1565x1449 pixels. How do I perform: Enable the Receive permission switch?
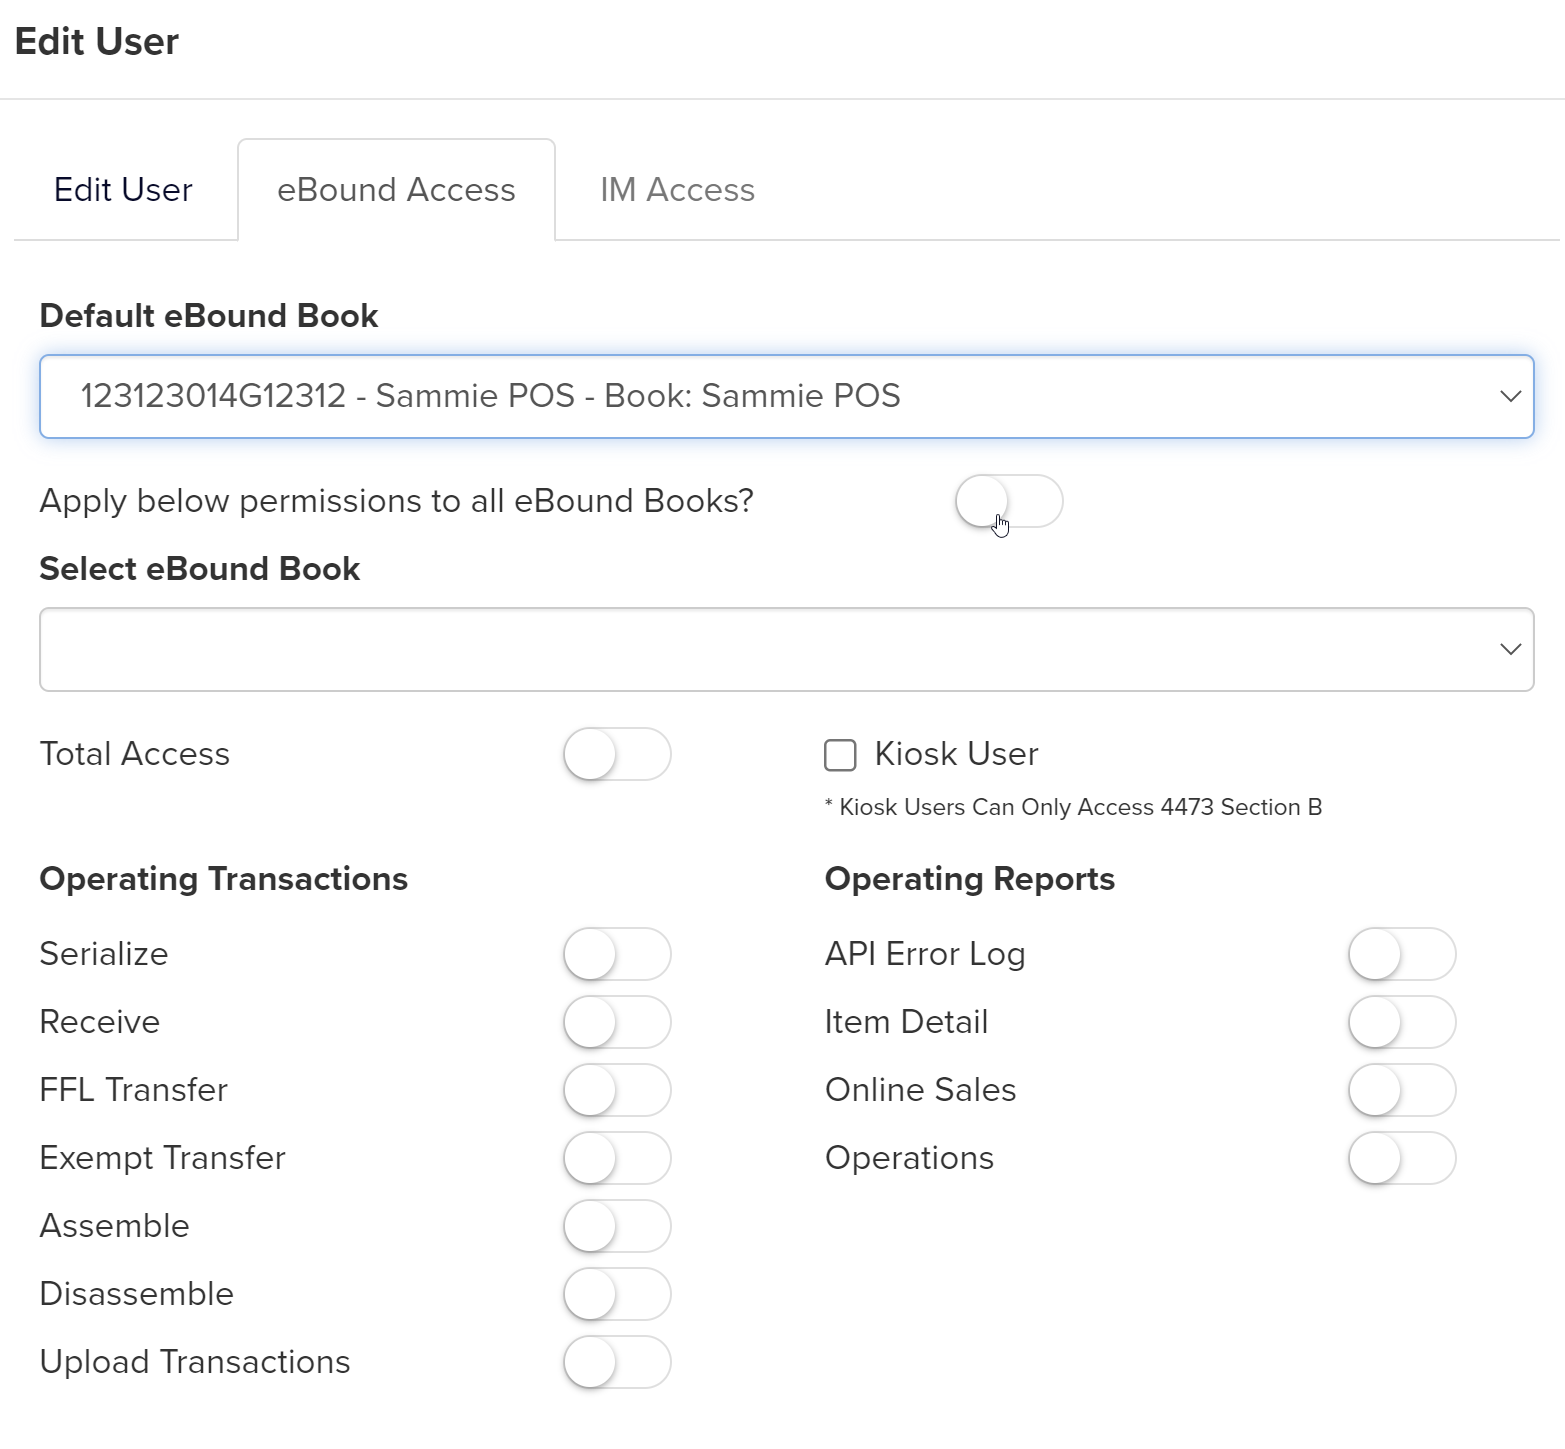coord(617,1022)
